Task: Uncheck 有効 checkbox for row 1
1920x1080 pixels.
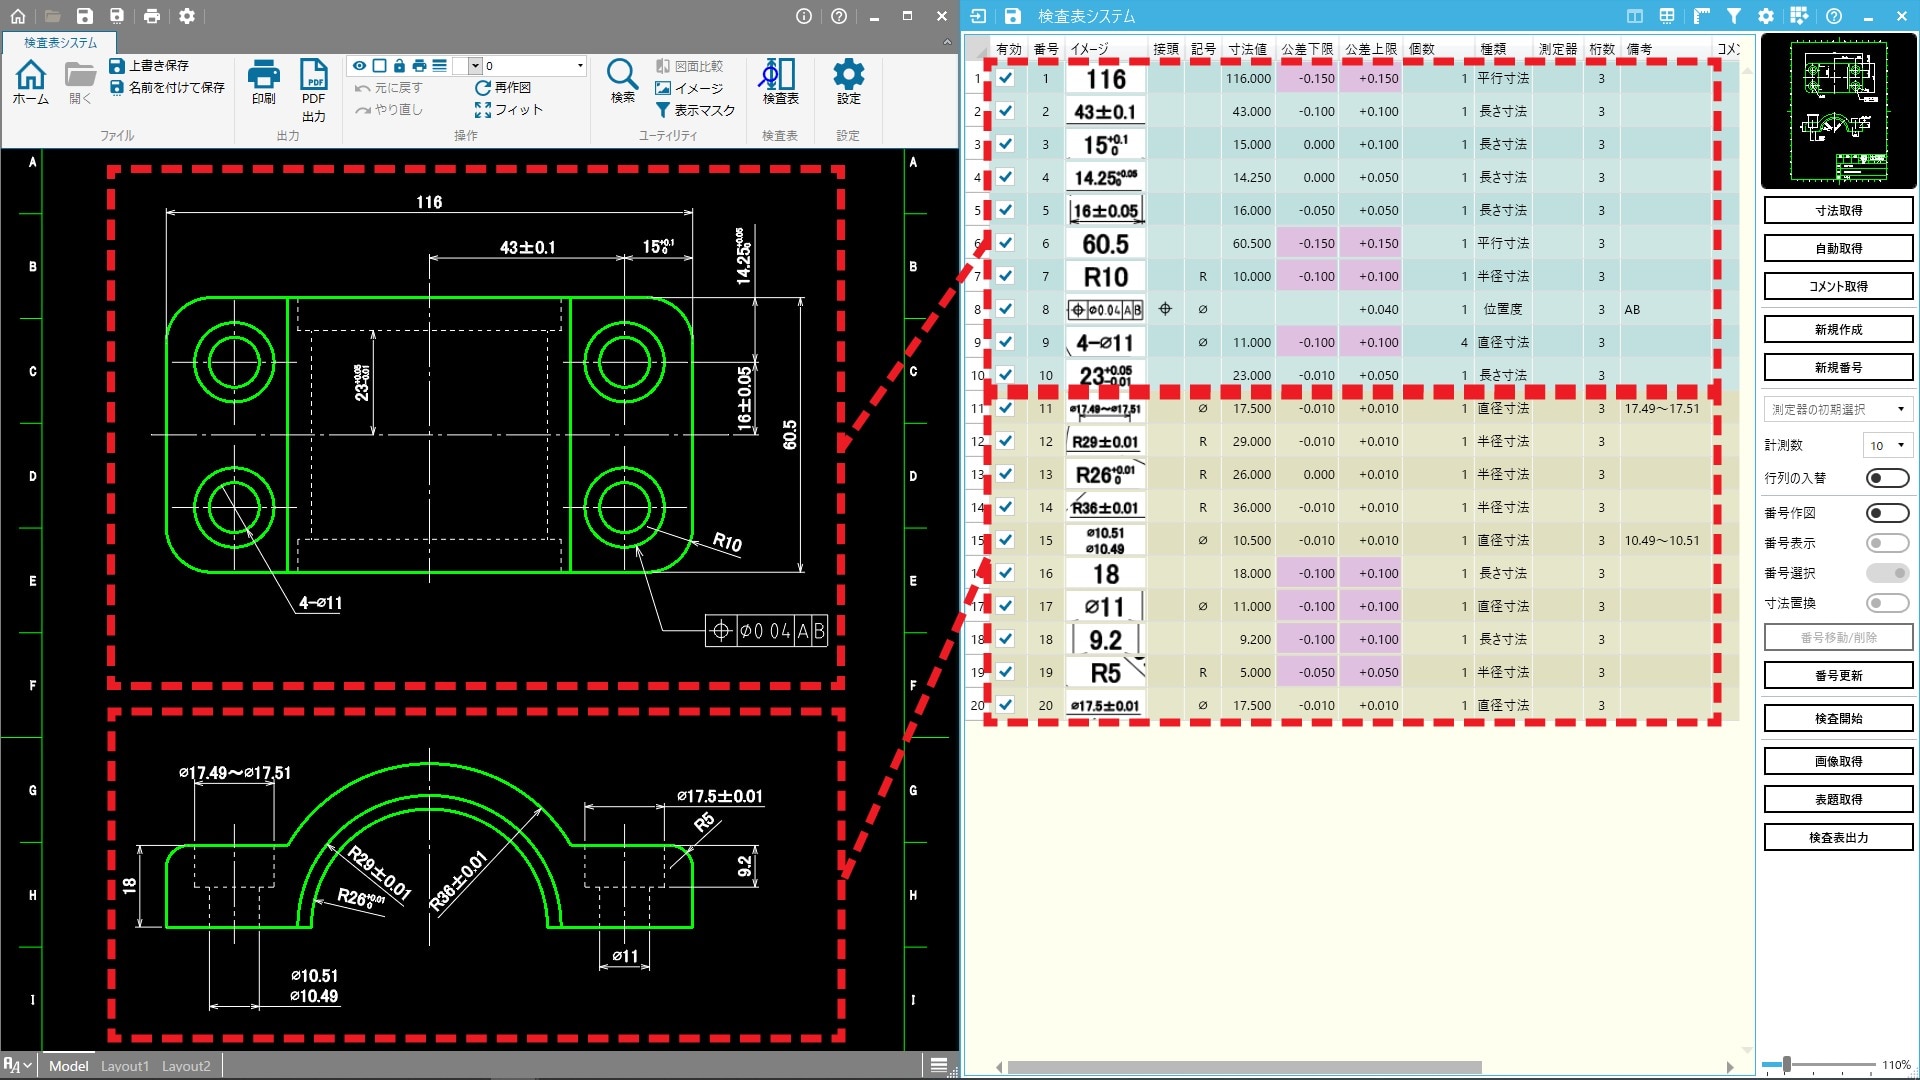Action: point(1006,78)
